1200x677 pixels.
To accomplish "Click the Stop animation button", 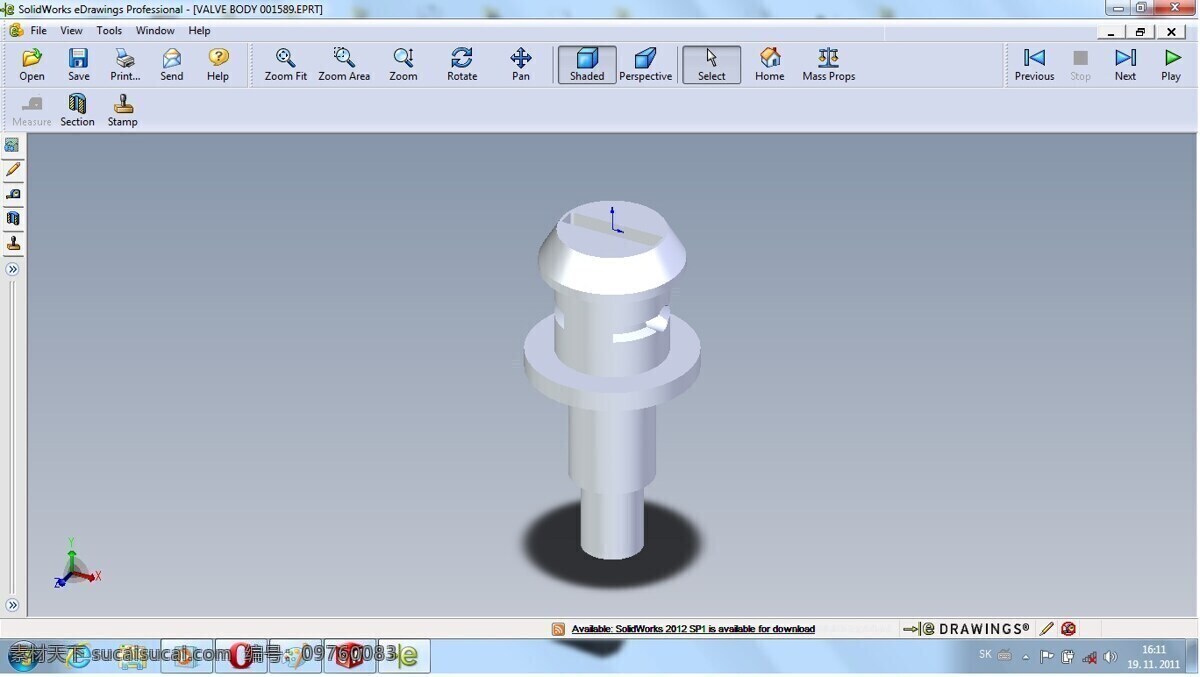I will (x=1080, y=64).
